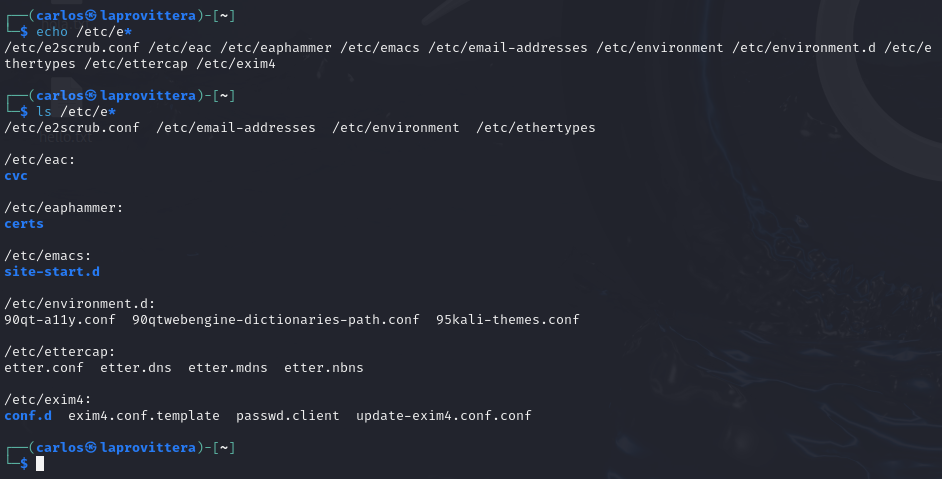Image resolution: width=942 pixels, height=479 pixels.
Task: Click the 'passwd.client' file entry
Action: [287, 416]
